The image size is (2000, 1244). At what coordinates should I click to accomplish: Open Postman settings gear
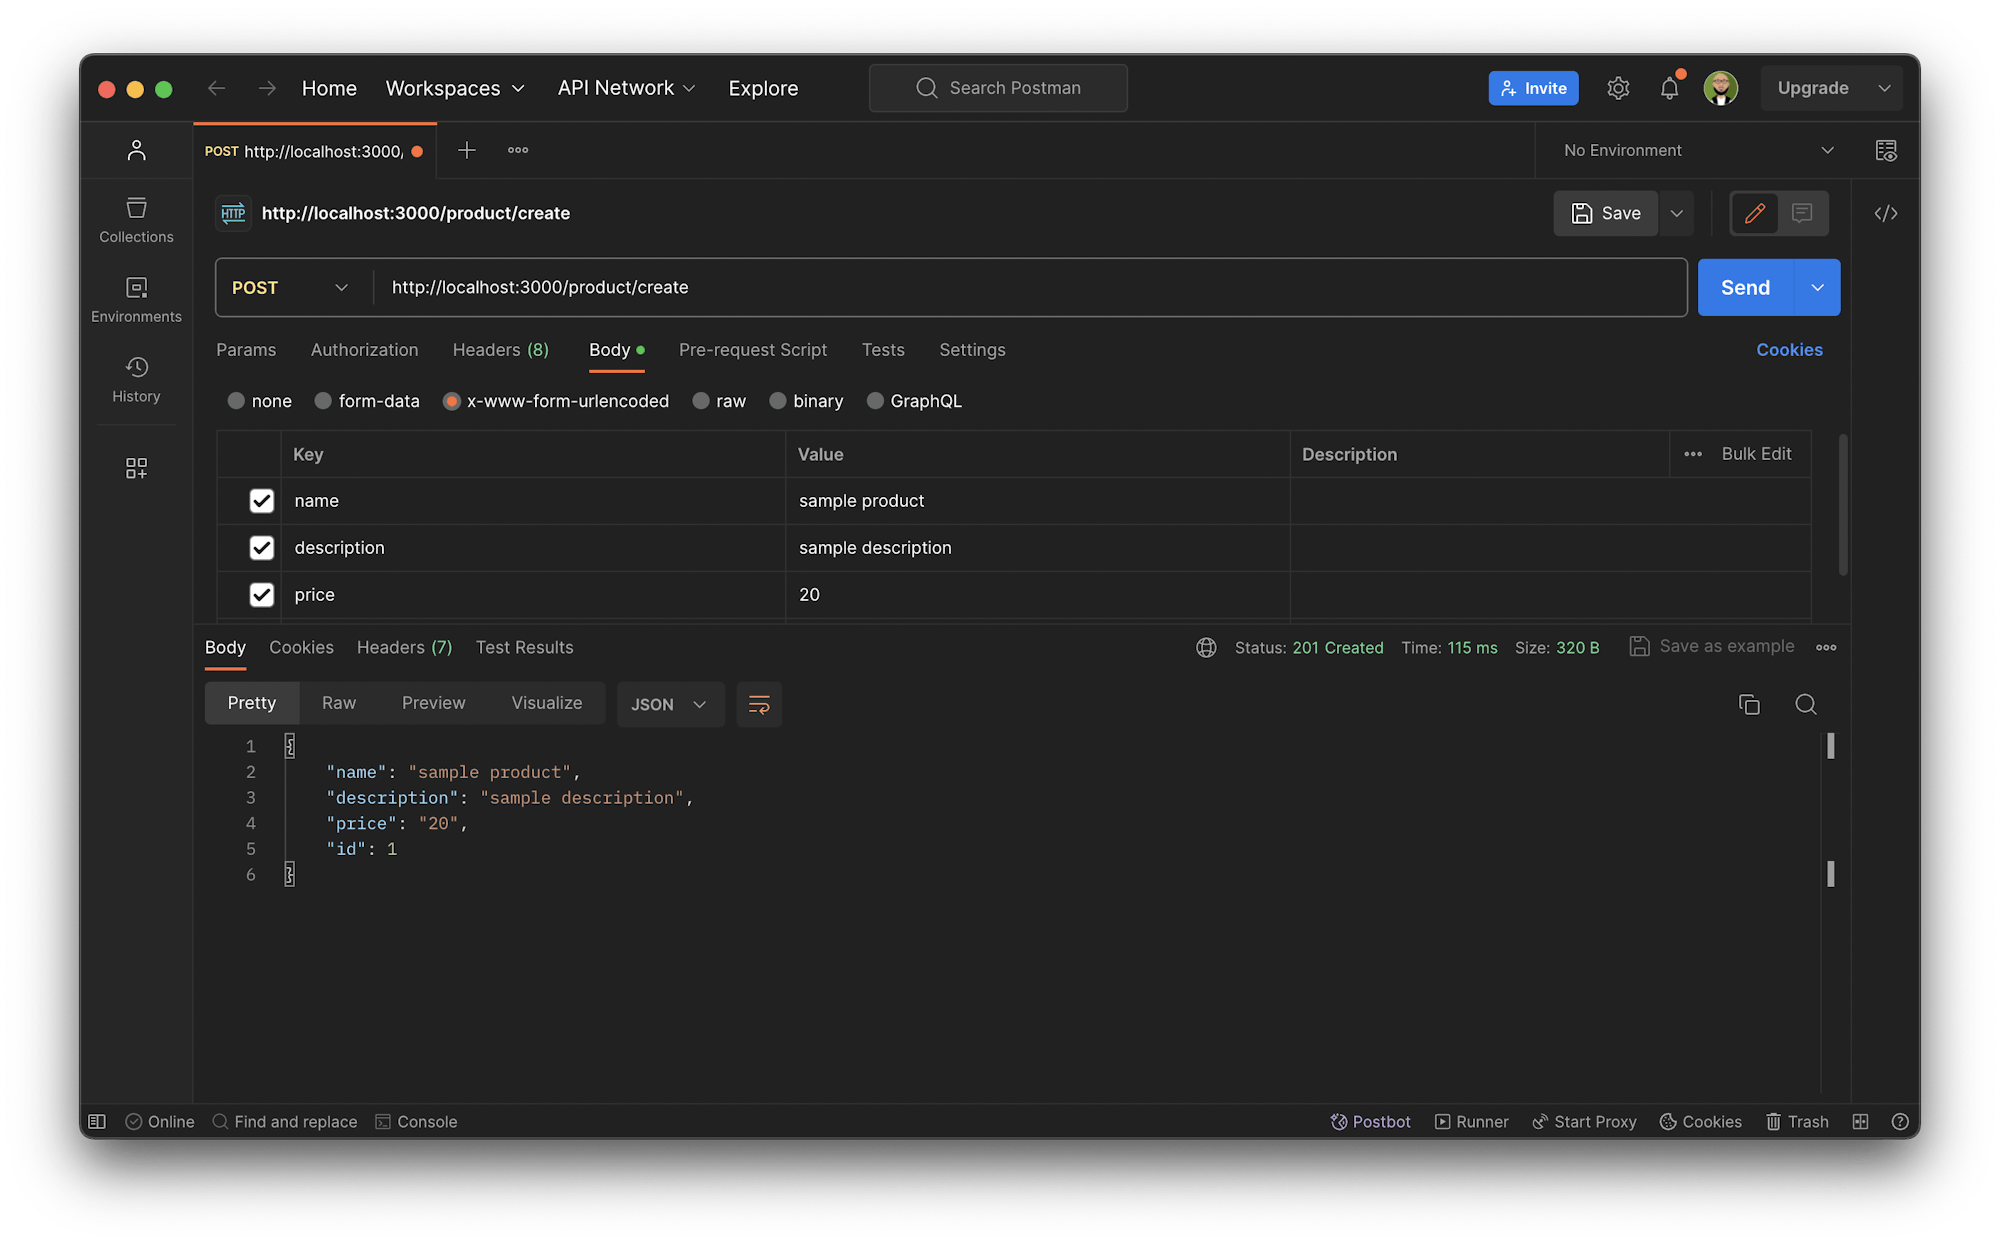click(x=1618, y=88)
